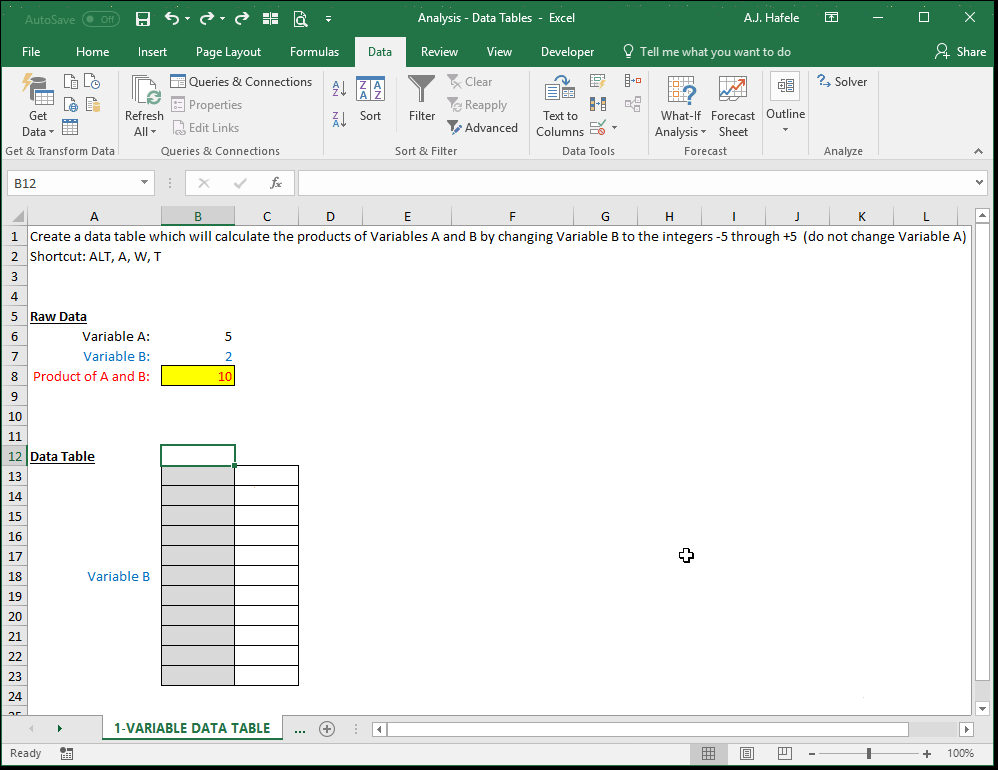Click the Recent Sources clock icon
The height and width of the screenshot is (770, 998).
point(92,81)
